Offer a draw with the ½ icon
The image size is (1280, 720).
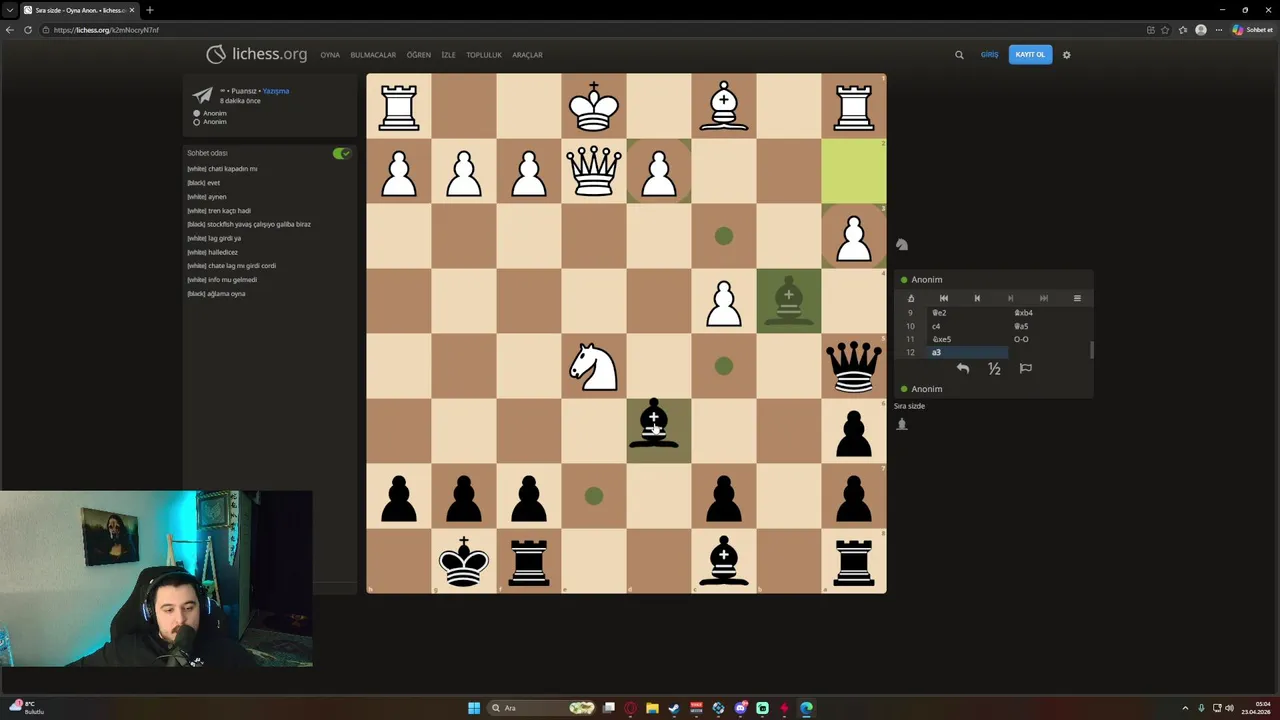(x=994, y=369)
